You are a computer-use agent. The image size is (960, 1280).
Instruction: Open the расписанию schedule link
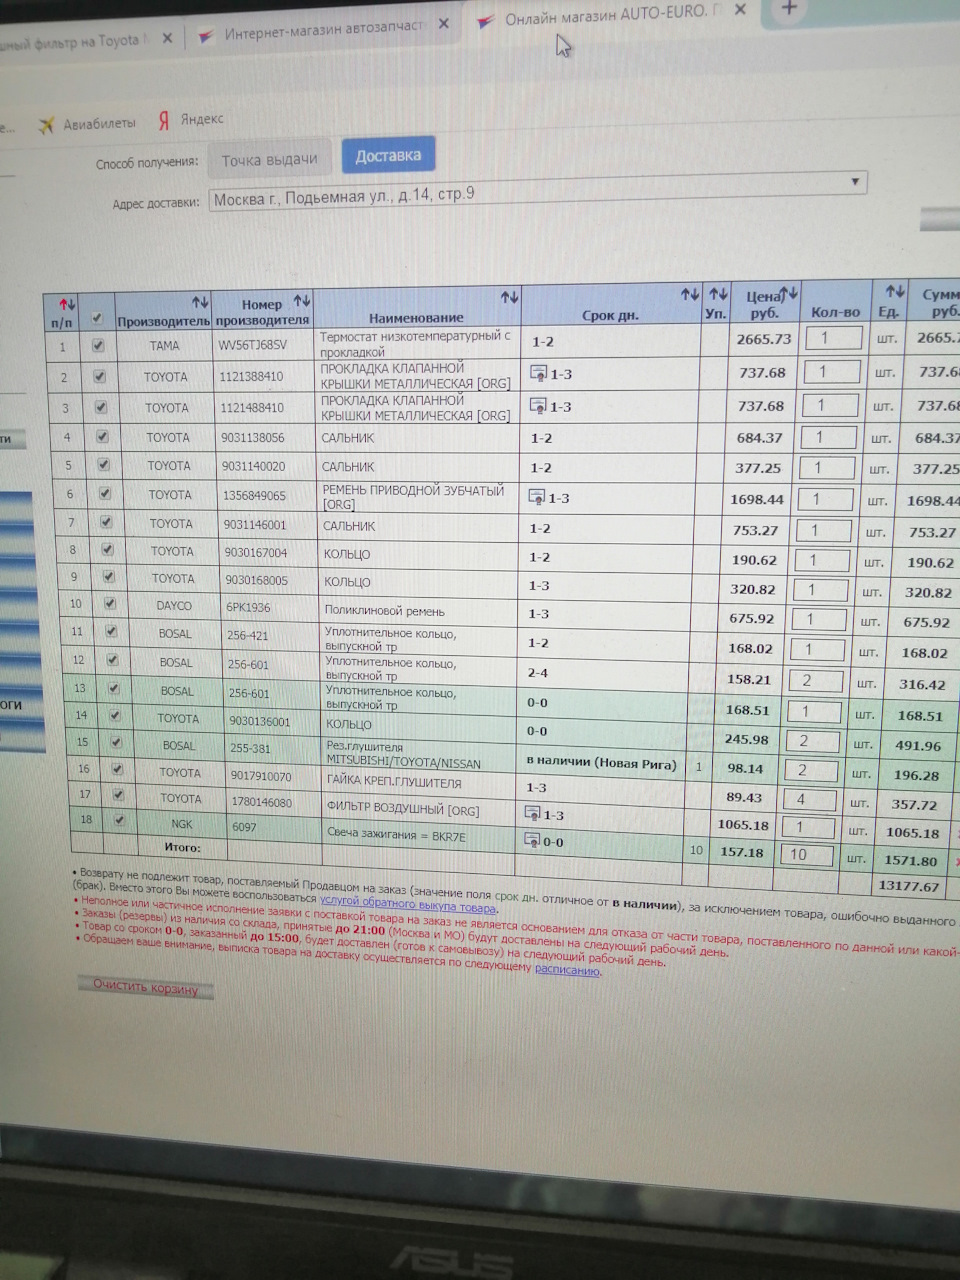pos(567,969)
